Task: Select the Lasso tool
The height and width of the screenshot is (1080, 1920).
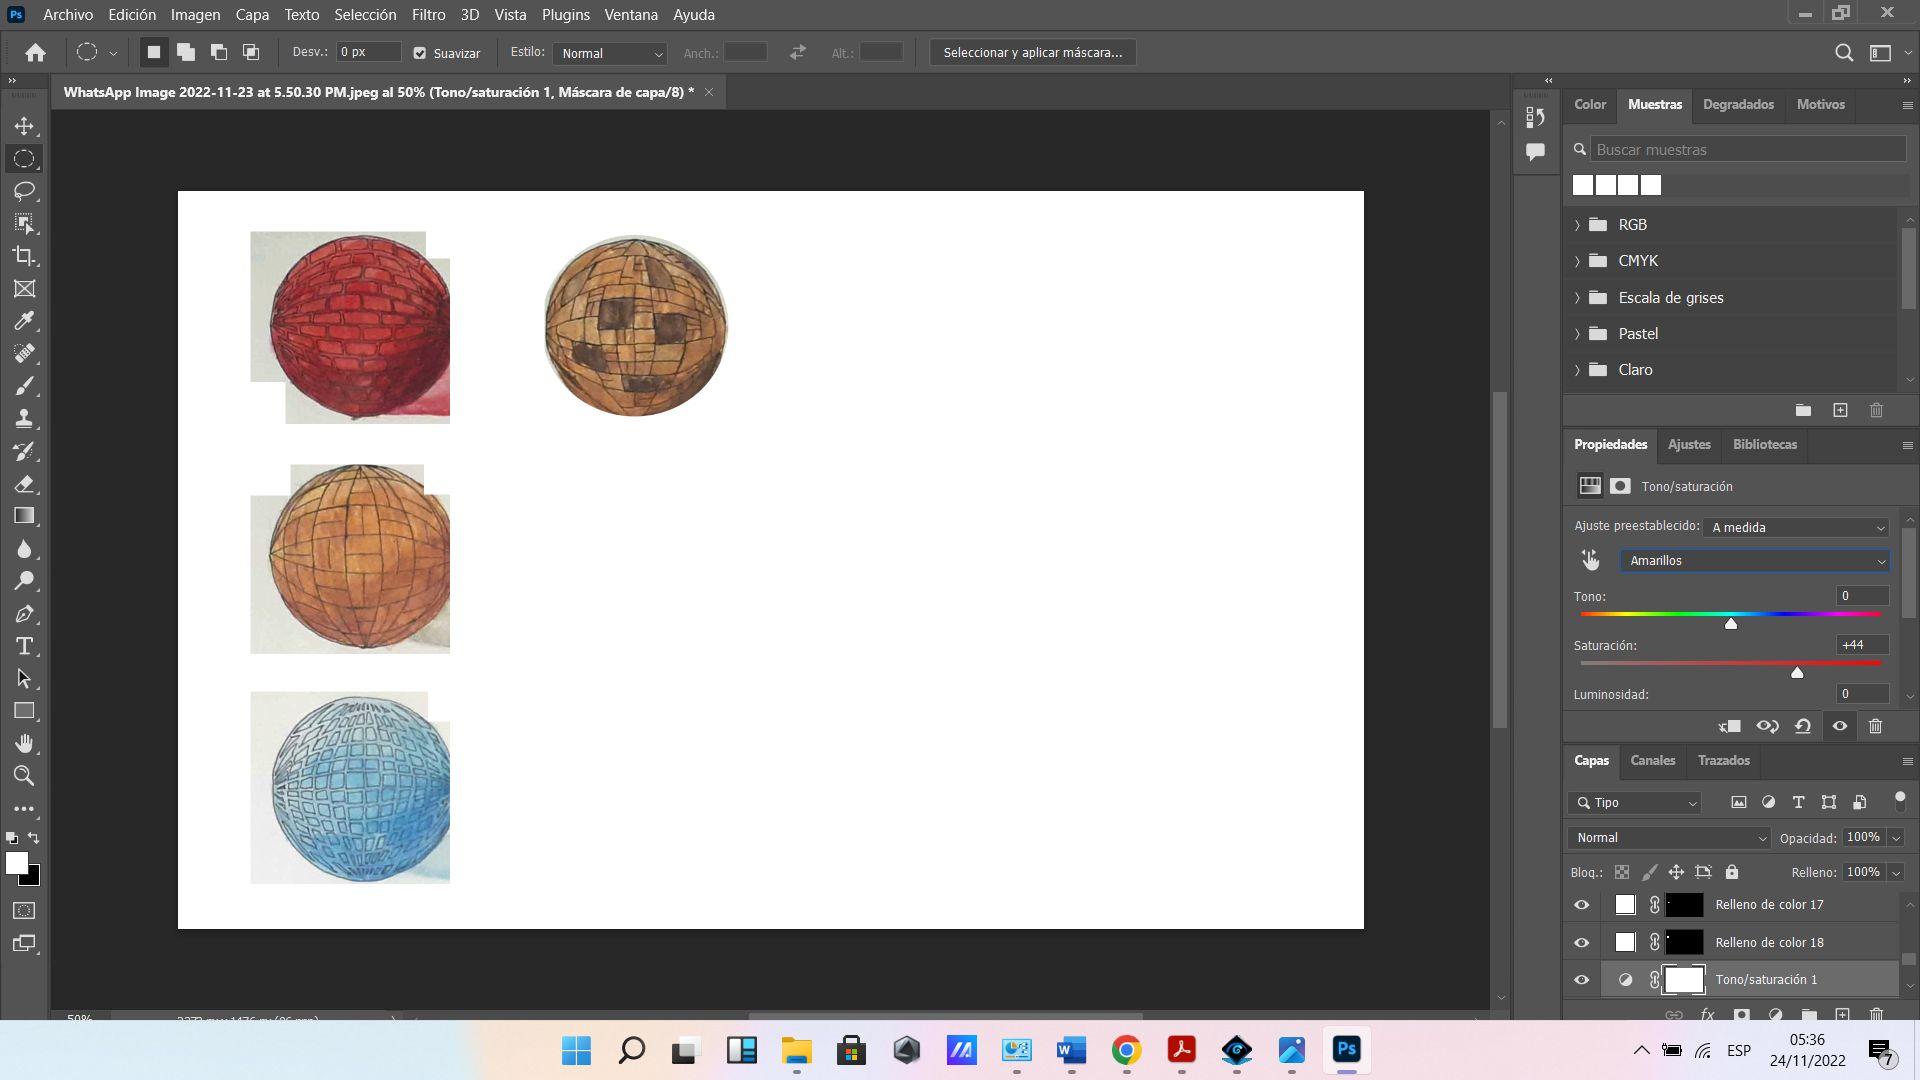Action: click(24, 191)
